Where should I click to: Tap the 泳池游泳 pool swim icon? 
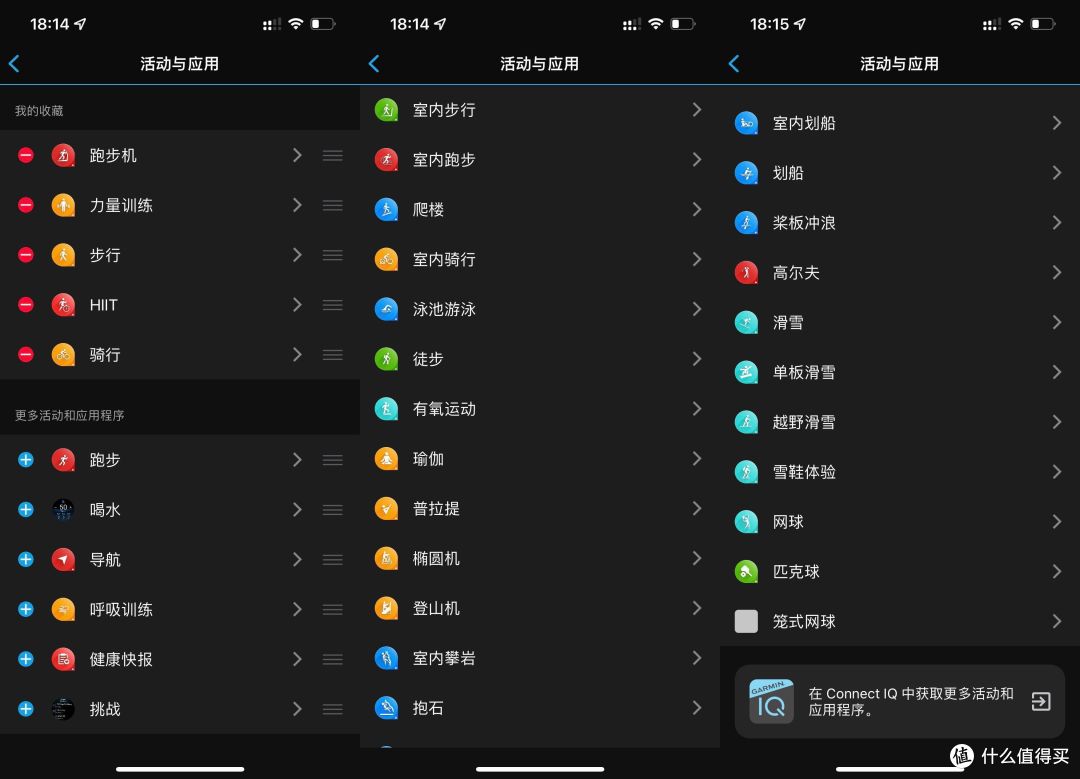click(386, 309)
